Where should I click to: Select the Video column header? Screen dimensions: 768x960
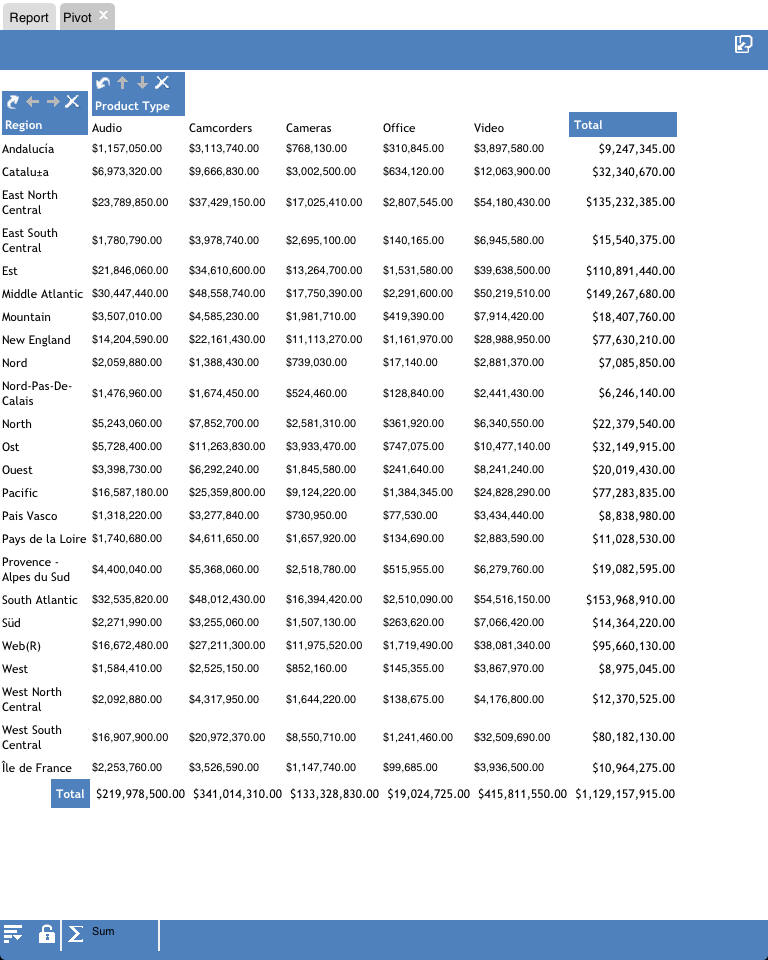(489, 128)
